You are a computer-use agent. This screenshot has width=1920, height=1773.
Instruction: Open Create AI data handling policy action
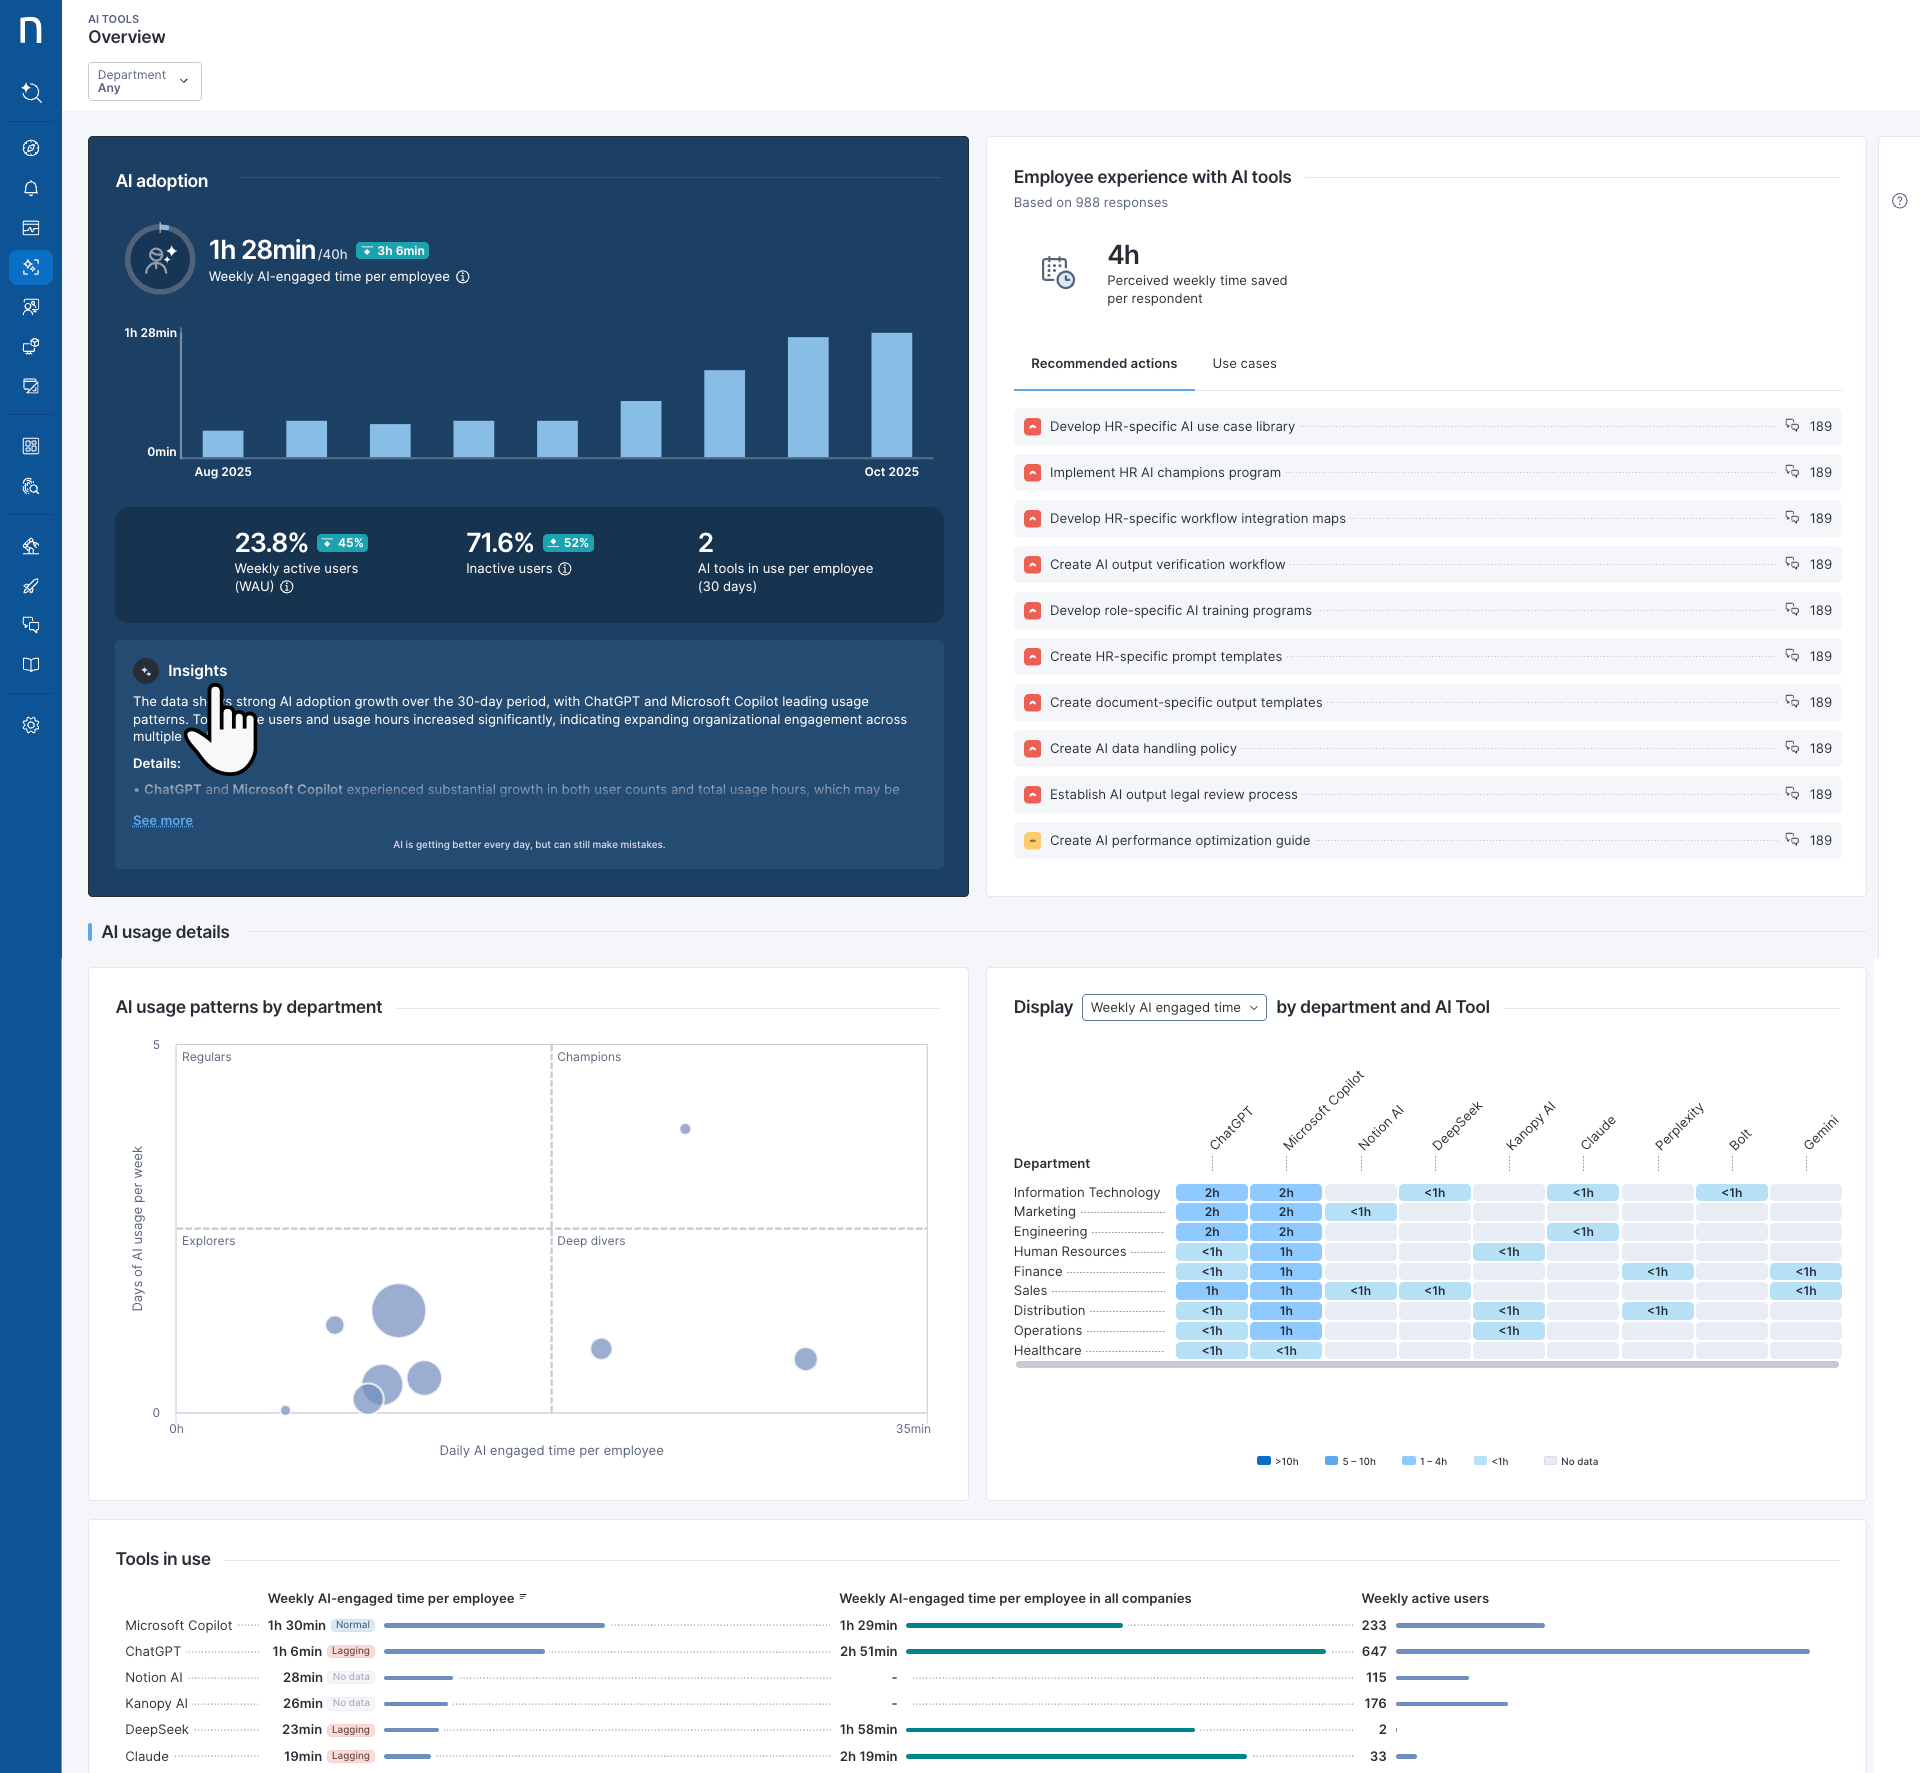(1143, 749)
